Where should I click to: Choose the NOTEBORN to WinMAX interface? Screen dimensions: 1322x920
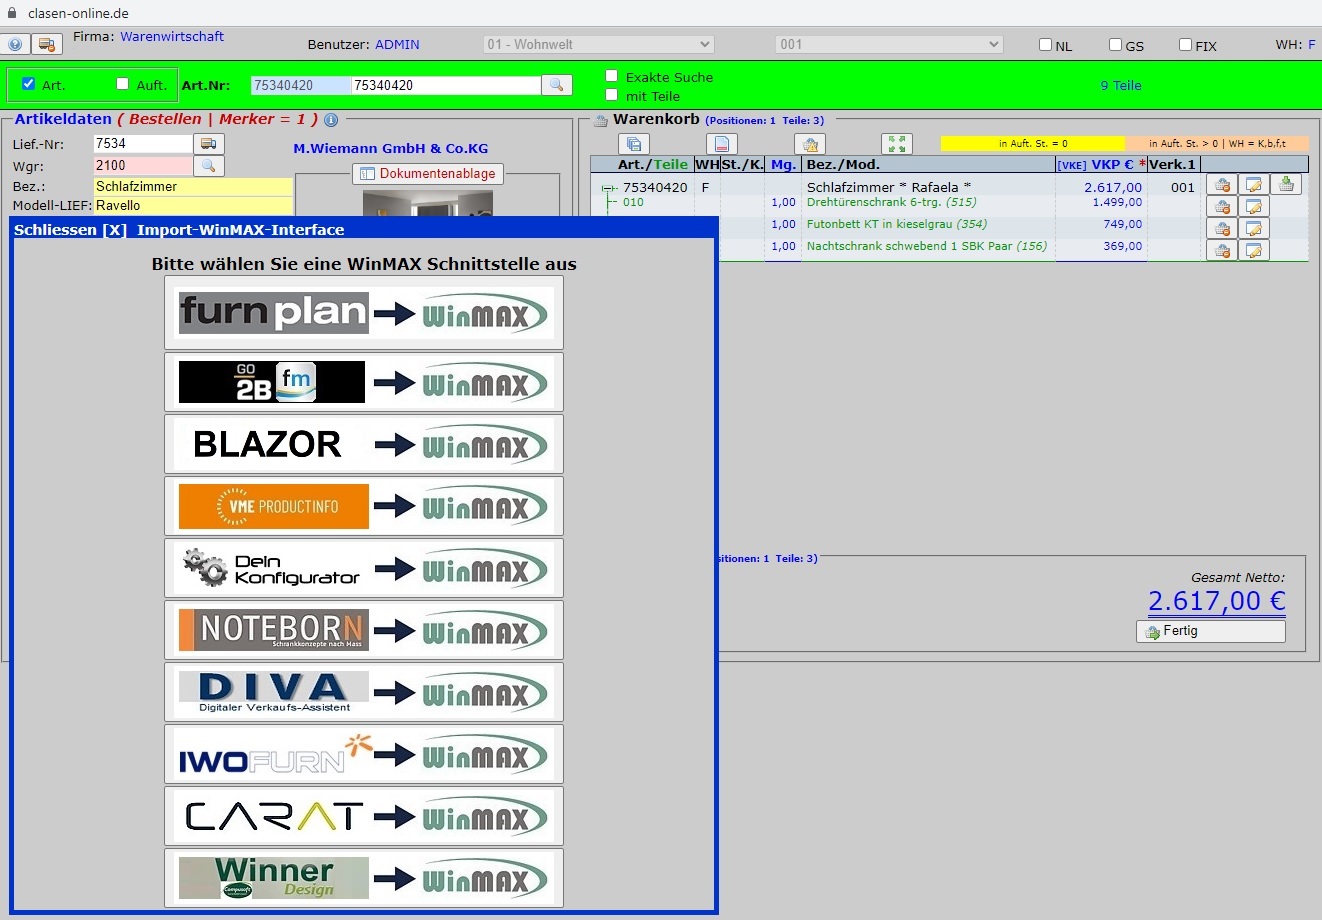(364, 630)
